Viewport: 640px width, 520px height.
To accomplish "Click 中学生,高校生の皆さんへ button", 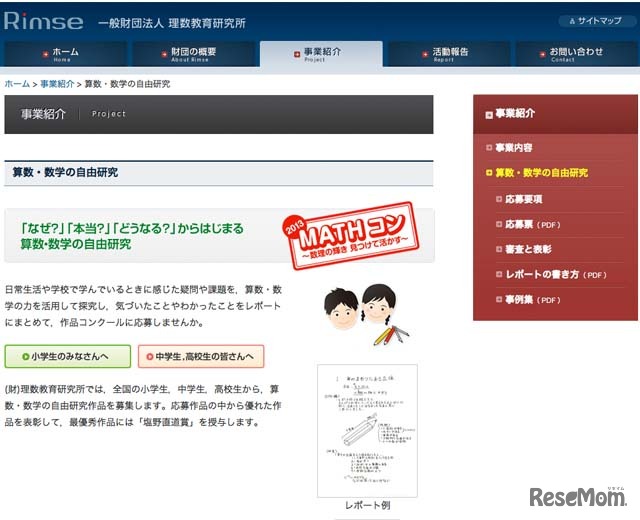I will click(201, 356).
